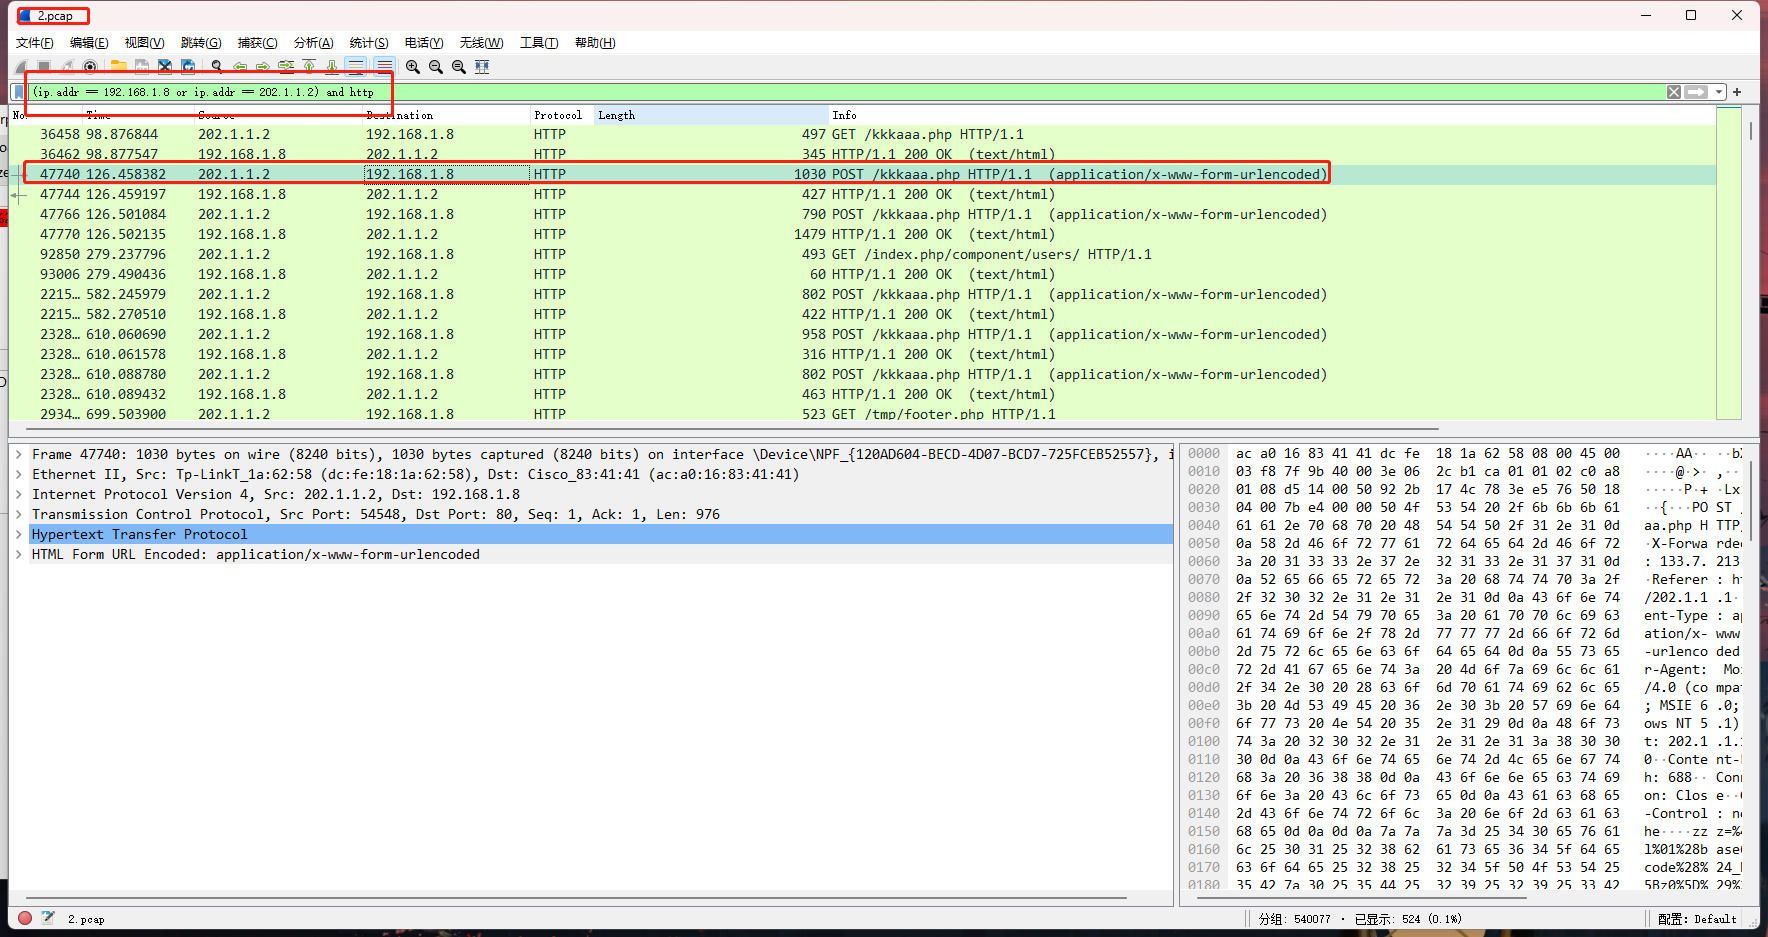Save this capture file

coord(142,67)
